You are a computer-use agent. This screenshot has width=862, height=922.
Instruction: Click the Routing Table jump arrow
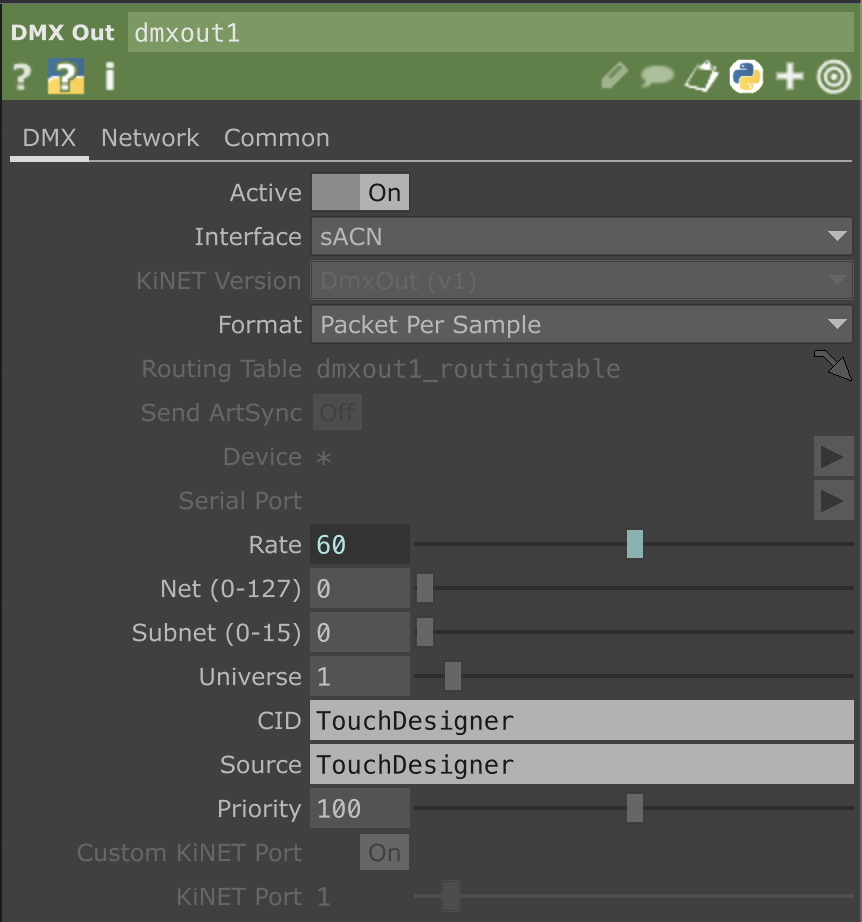832,367
